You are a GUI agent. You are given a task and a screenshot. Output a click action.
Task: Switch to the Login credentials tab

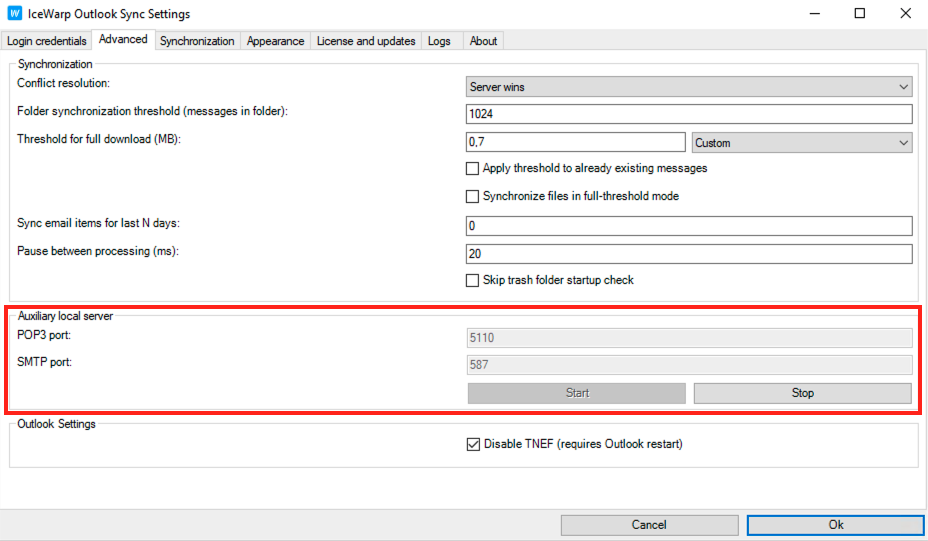(x=47, y=41)
